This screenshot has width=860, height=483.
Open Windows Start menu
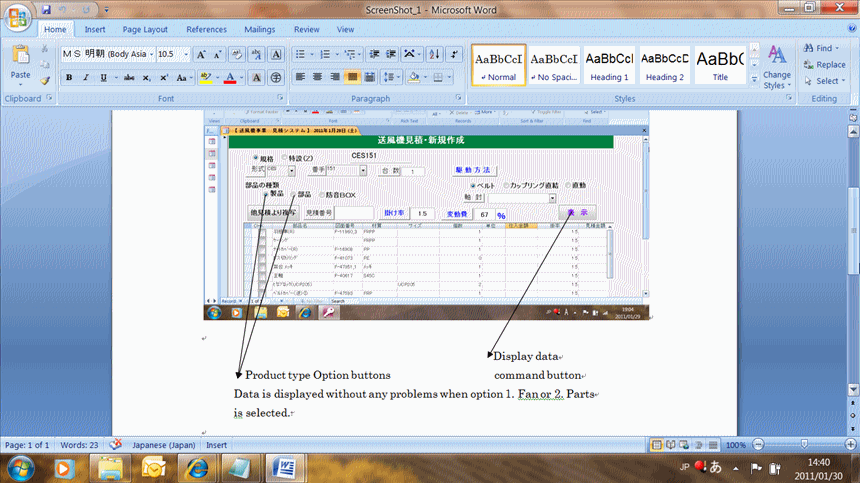point(21,469)
